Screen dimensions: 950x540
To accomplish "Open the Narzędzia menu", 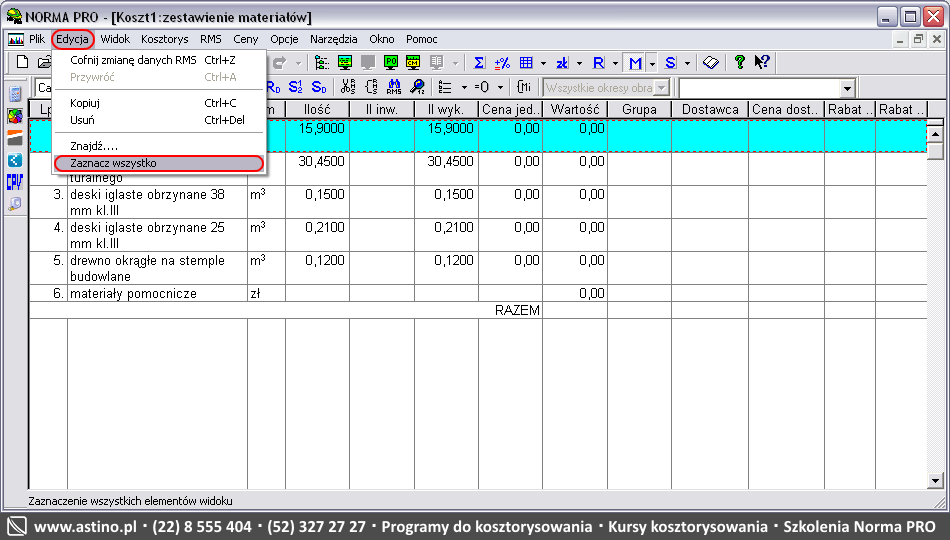I will click(x=334, y=39).
